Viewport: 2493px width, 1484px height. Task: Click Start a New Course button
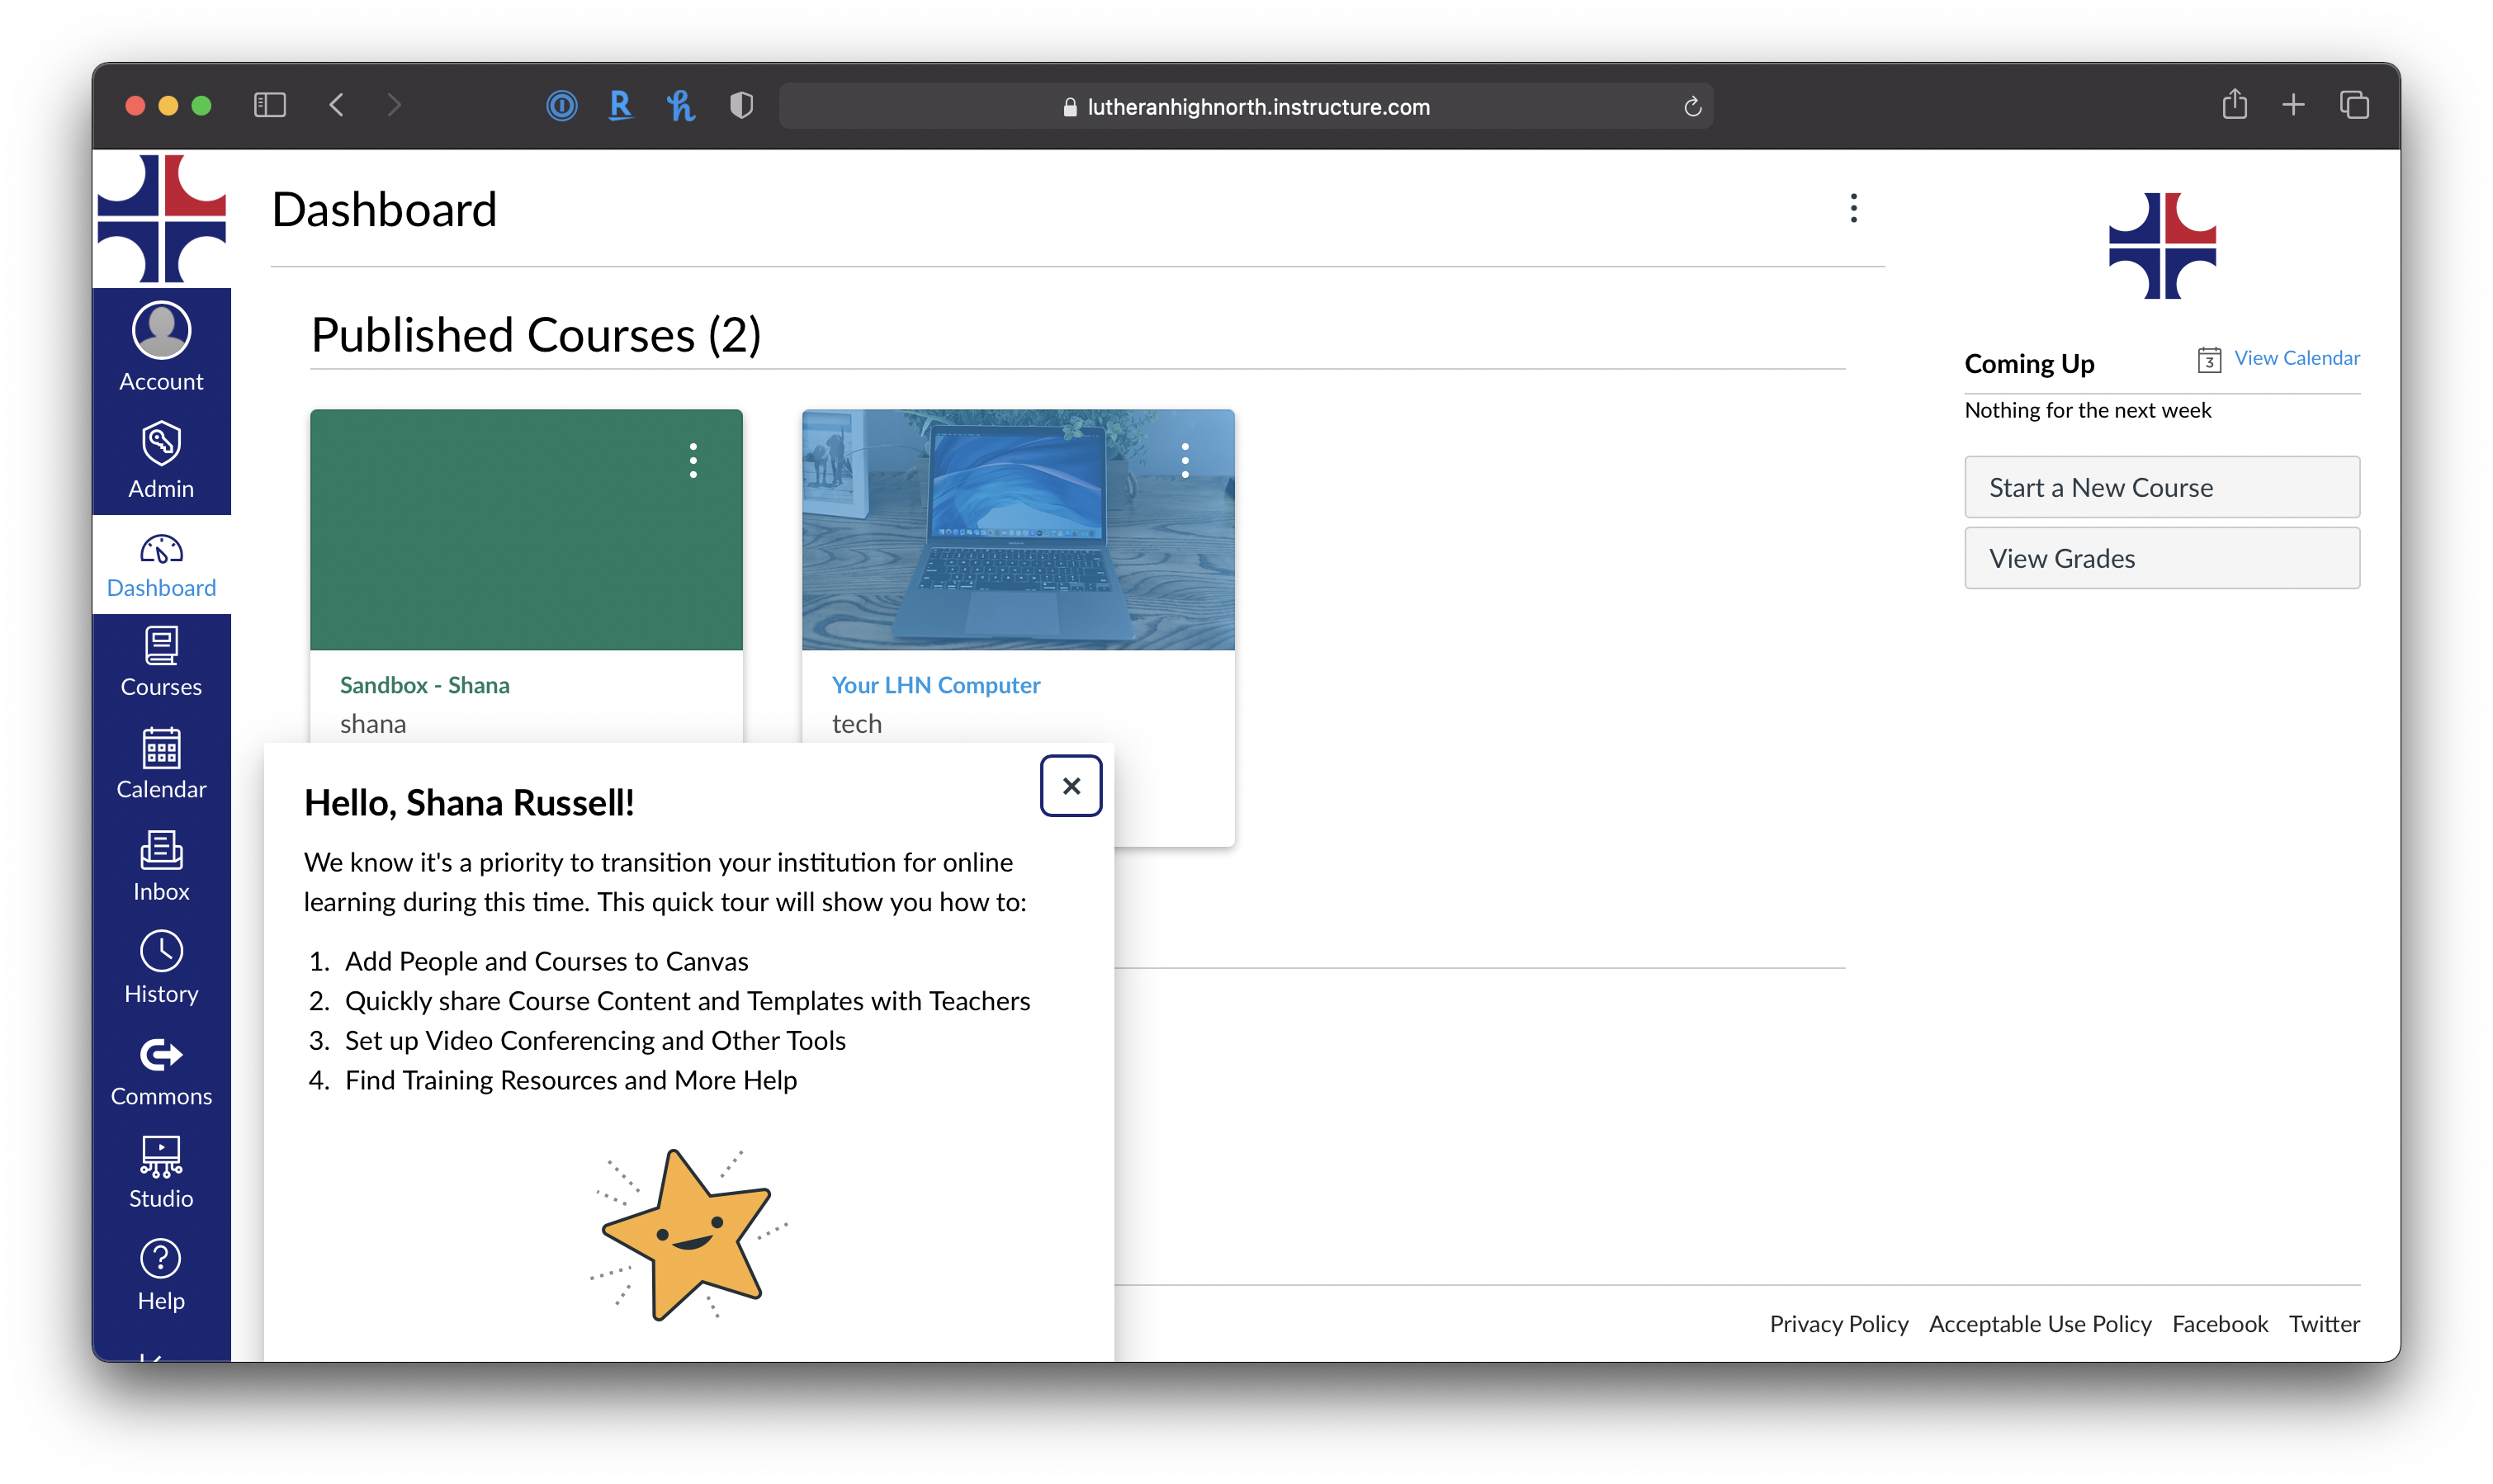2161,487
